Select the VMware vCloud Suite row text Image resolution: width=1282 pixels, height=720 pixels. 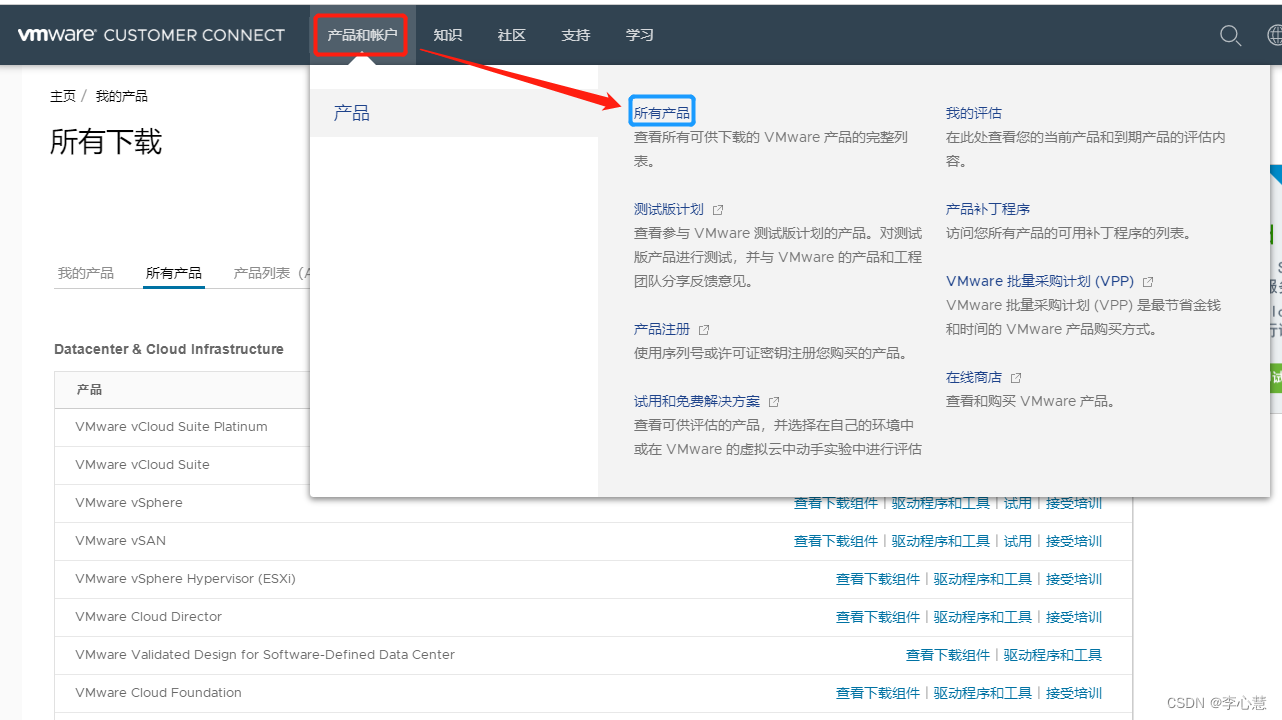click(x=142, y=465)
